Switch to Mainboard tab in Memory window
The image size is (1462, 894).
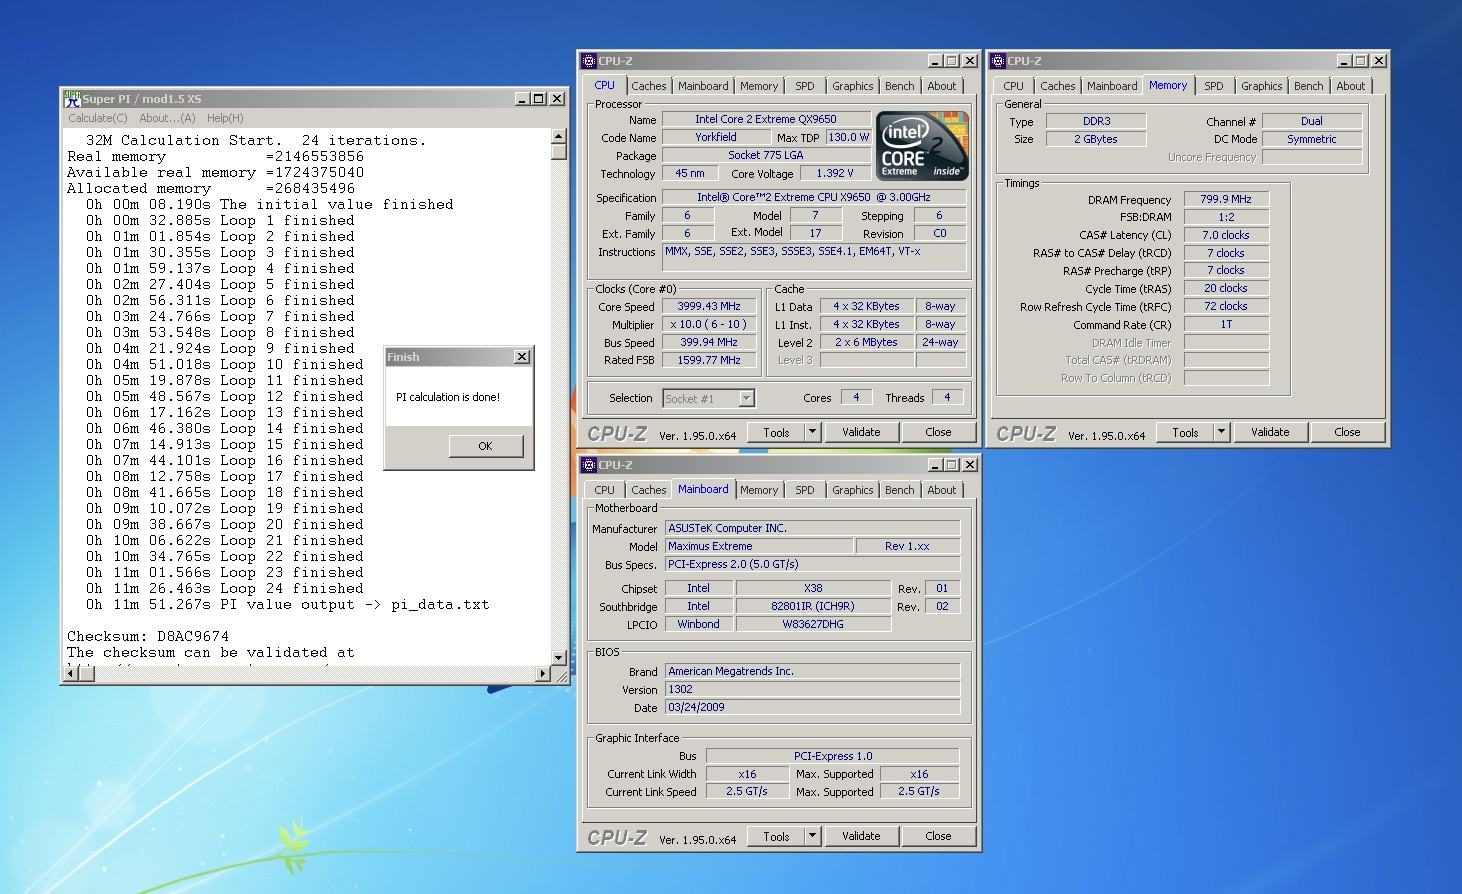coord(1112,86)
